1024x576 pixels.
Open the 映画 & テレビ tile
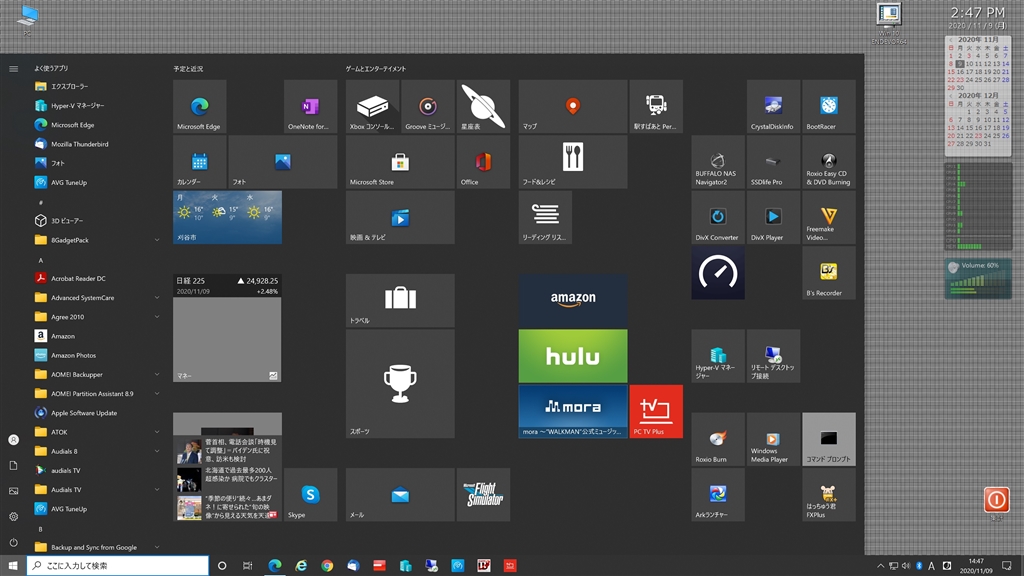pyautogui.click(x=400, y=217)
